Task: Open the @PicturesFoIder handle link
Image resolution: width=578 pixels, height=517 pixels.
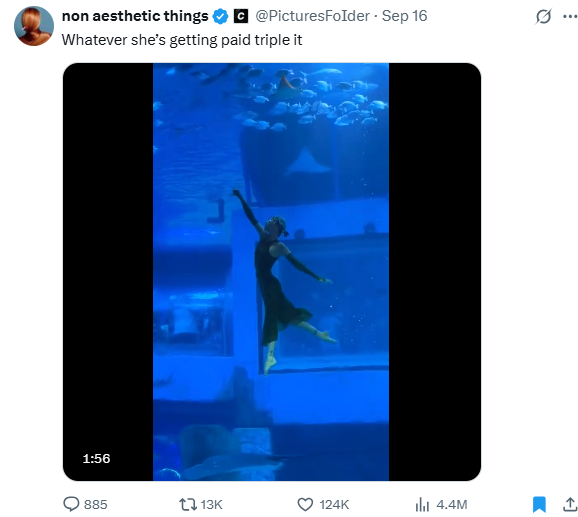Action: point(312,16)
